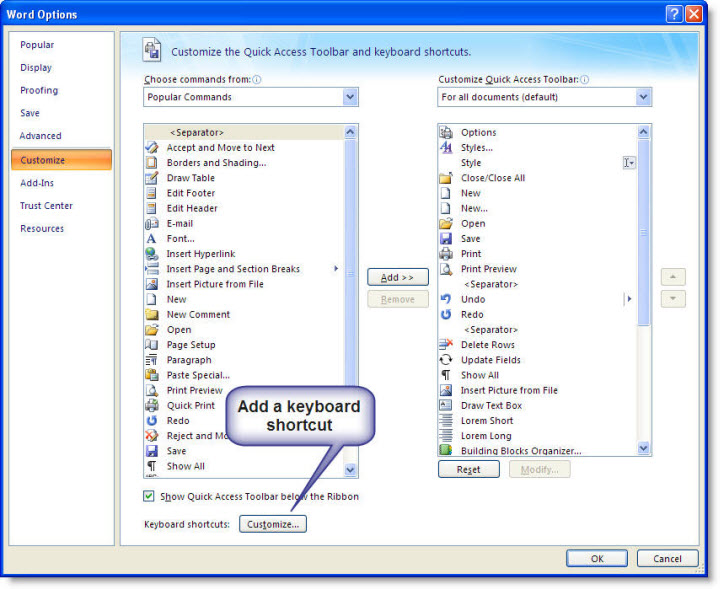Click the help question mark button

[674, 14]
